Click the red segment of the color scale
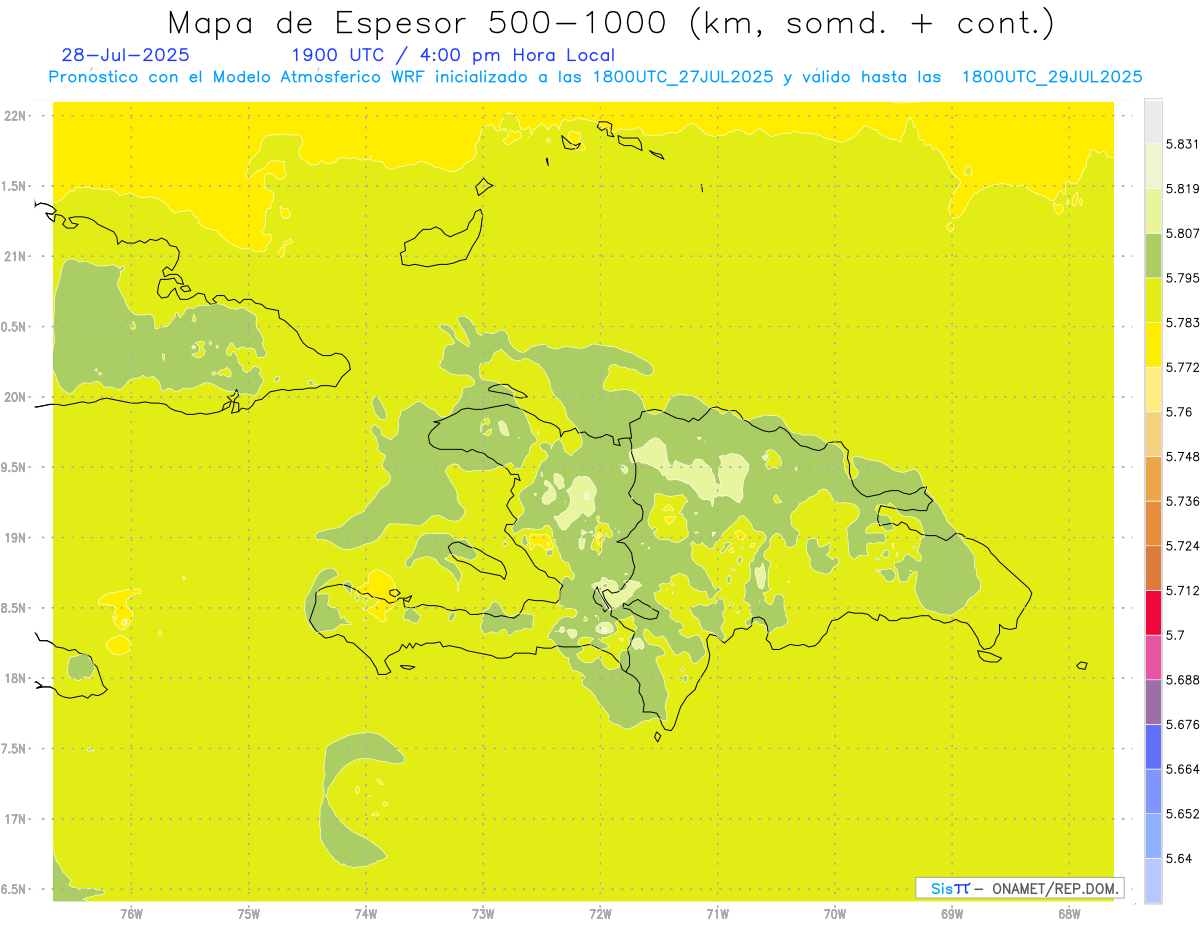This screenshot has height=927, width=1200. [1153, 612]
